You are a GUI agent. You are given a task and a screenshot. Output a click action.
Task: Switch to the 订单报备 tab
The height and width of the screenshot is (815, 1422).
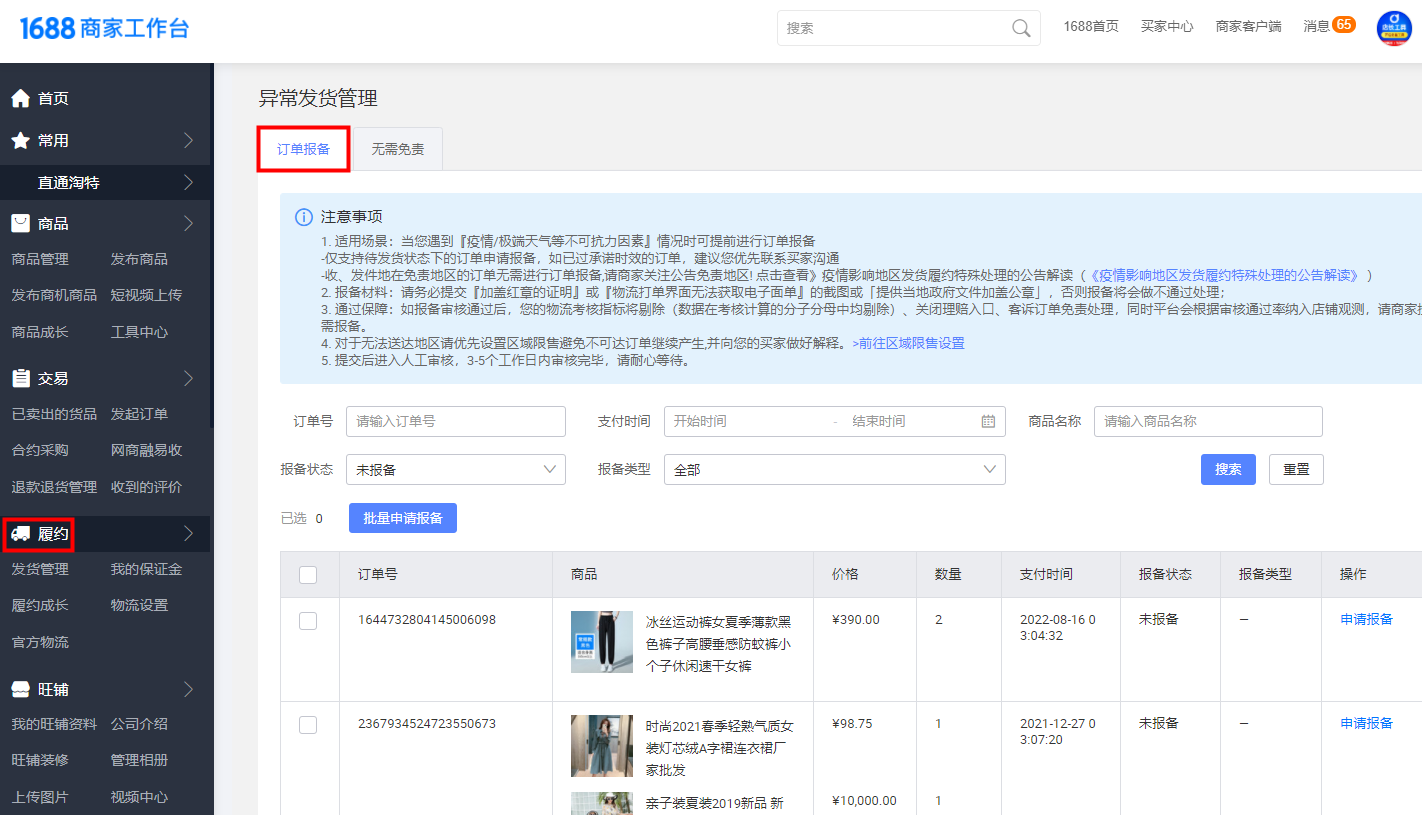303,149
